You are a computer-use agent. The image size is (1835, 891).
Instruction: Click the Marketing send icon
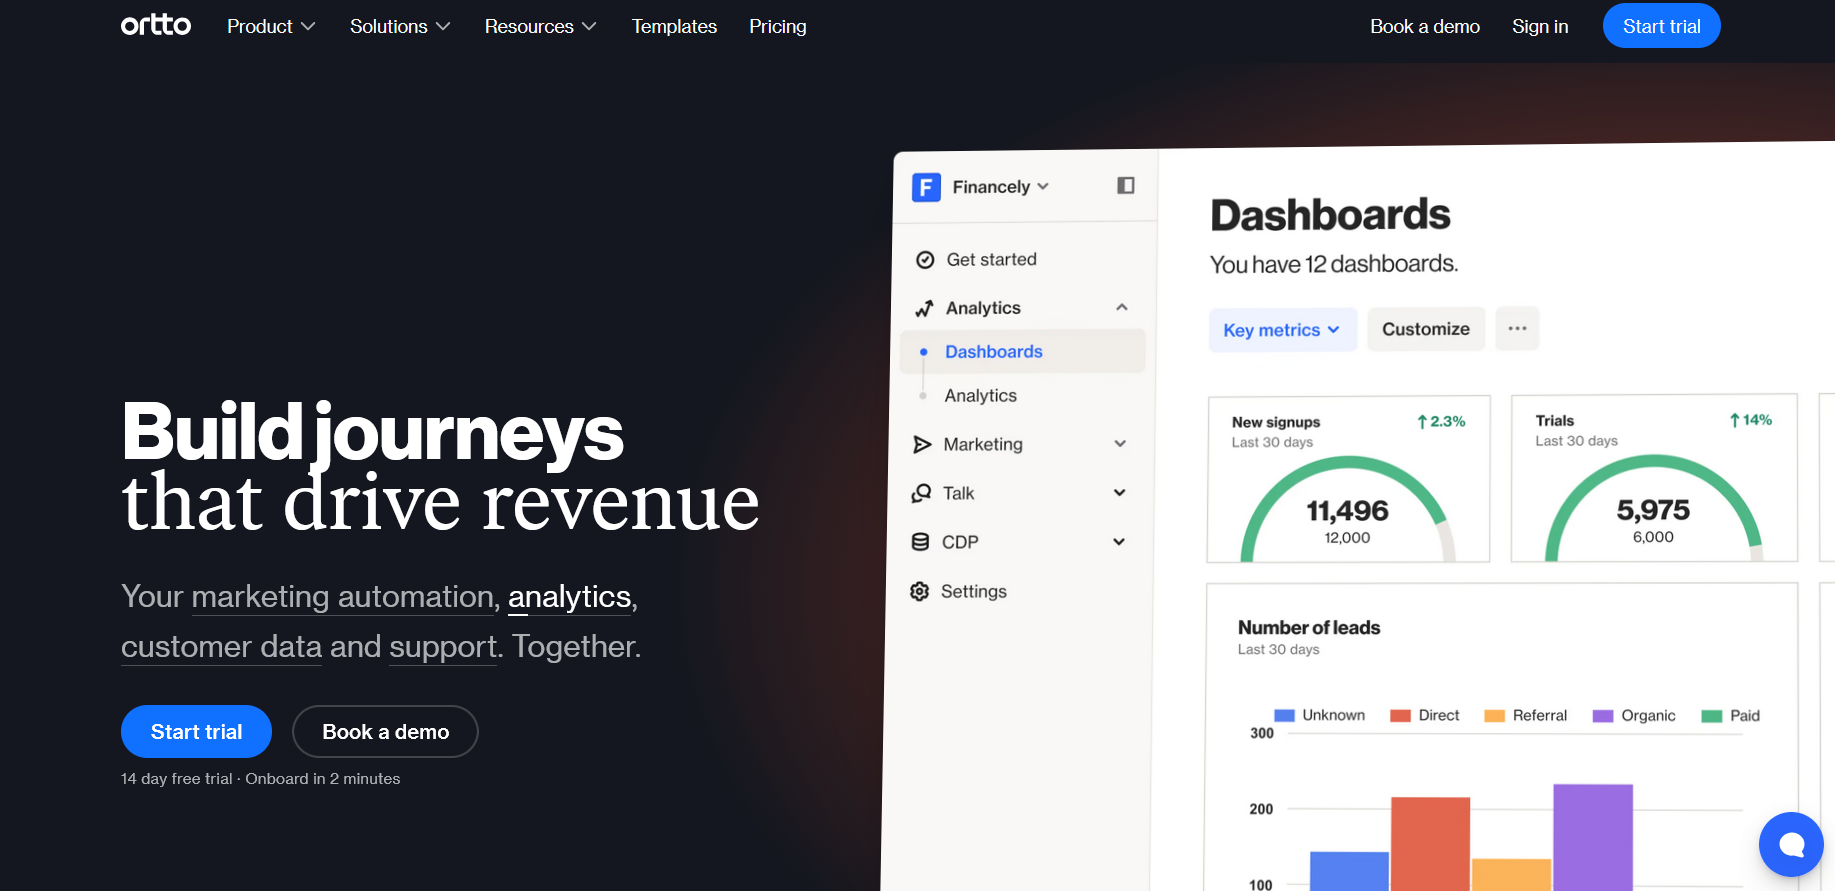pyautogui.click(x=922, y=444)
